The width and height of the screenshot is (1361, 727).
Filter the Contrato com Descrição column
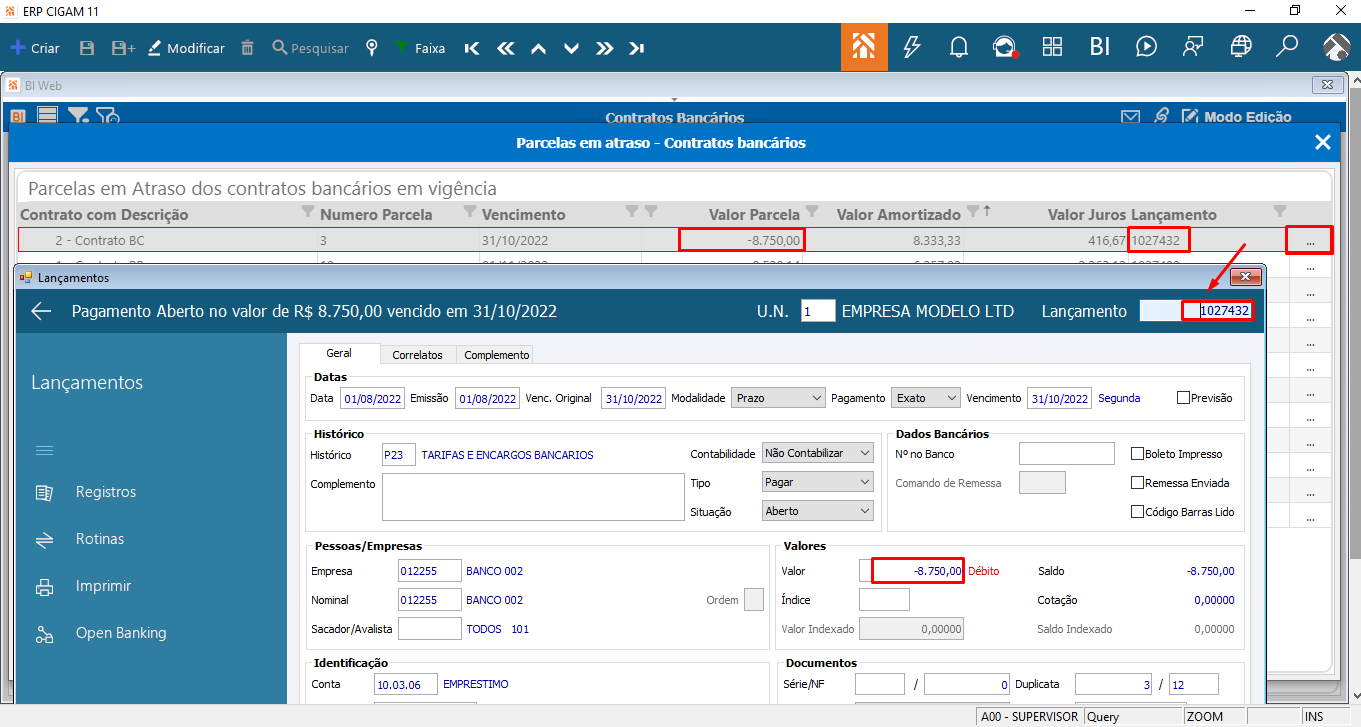307,212
